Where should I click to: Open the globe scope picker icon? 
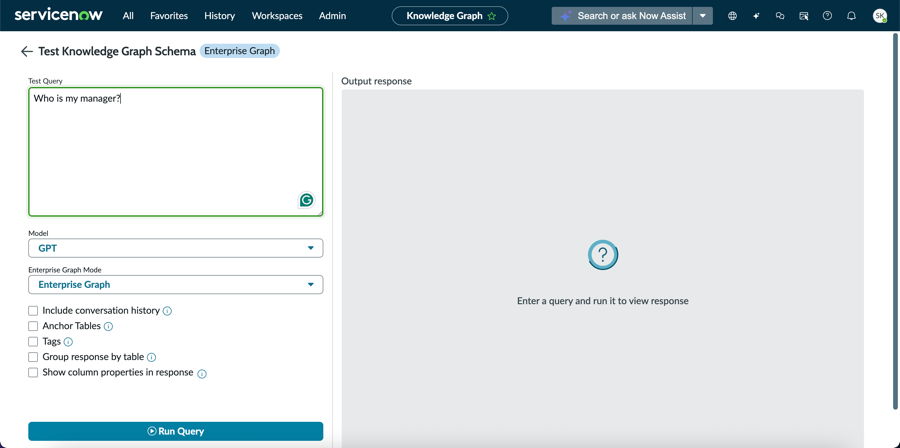click(732, 16)
